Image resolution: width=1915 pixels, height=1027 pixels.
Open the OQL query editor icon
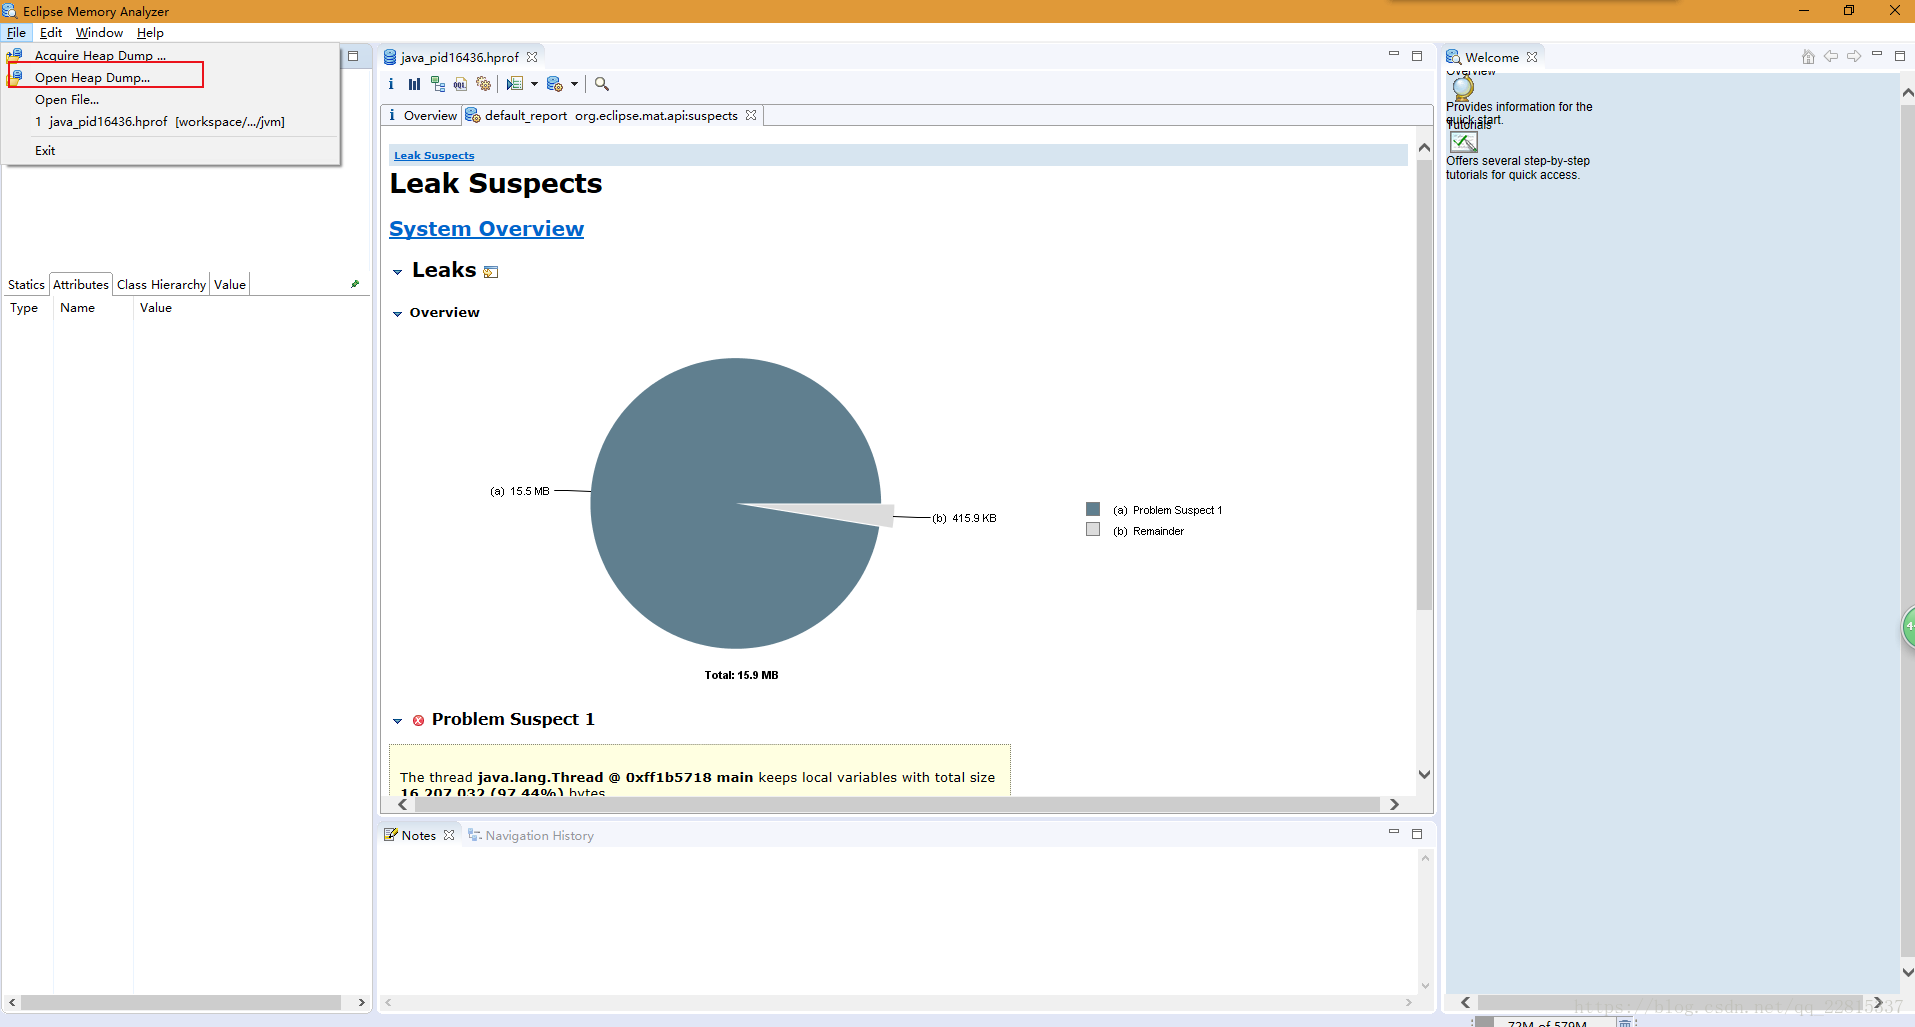point(460,84)
